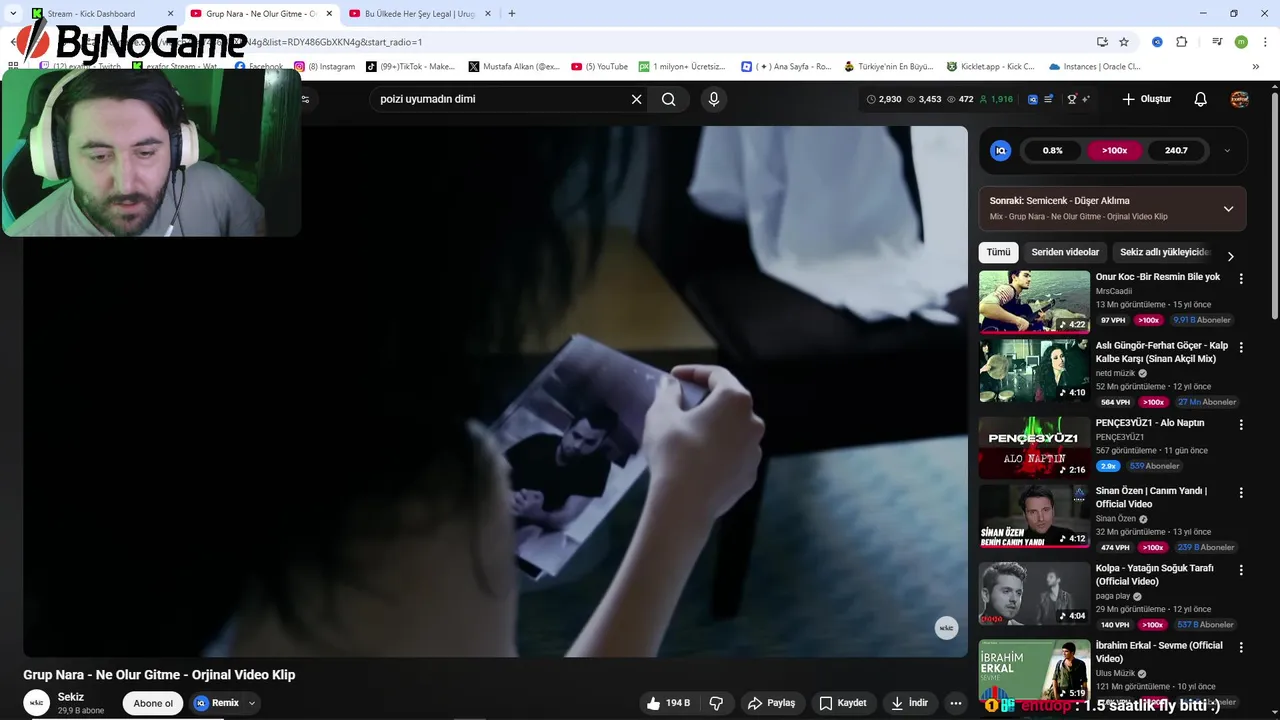
Task: Click Oluştur create button
Action: 1147,99
